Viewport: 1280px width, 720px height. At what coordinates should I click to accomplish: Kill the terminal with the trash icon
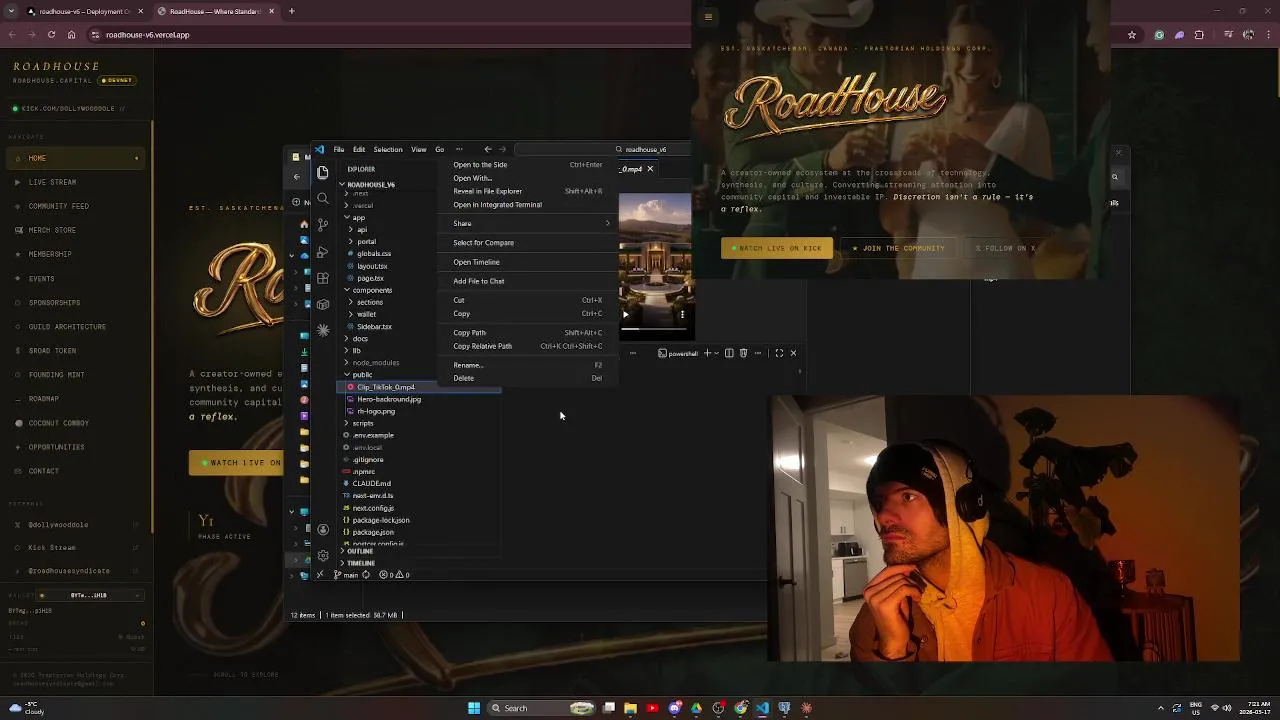tap(743, 353)
